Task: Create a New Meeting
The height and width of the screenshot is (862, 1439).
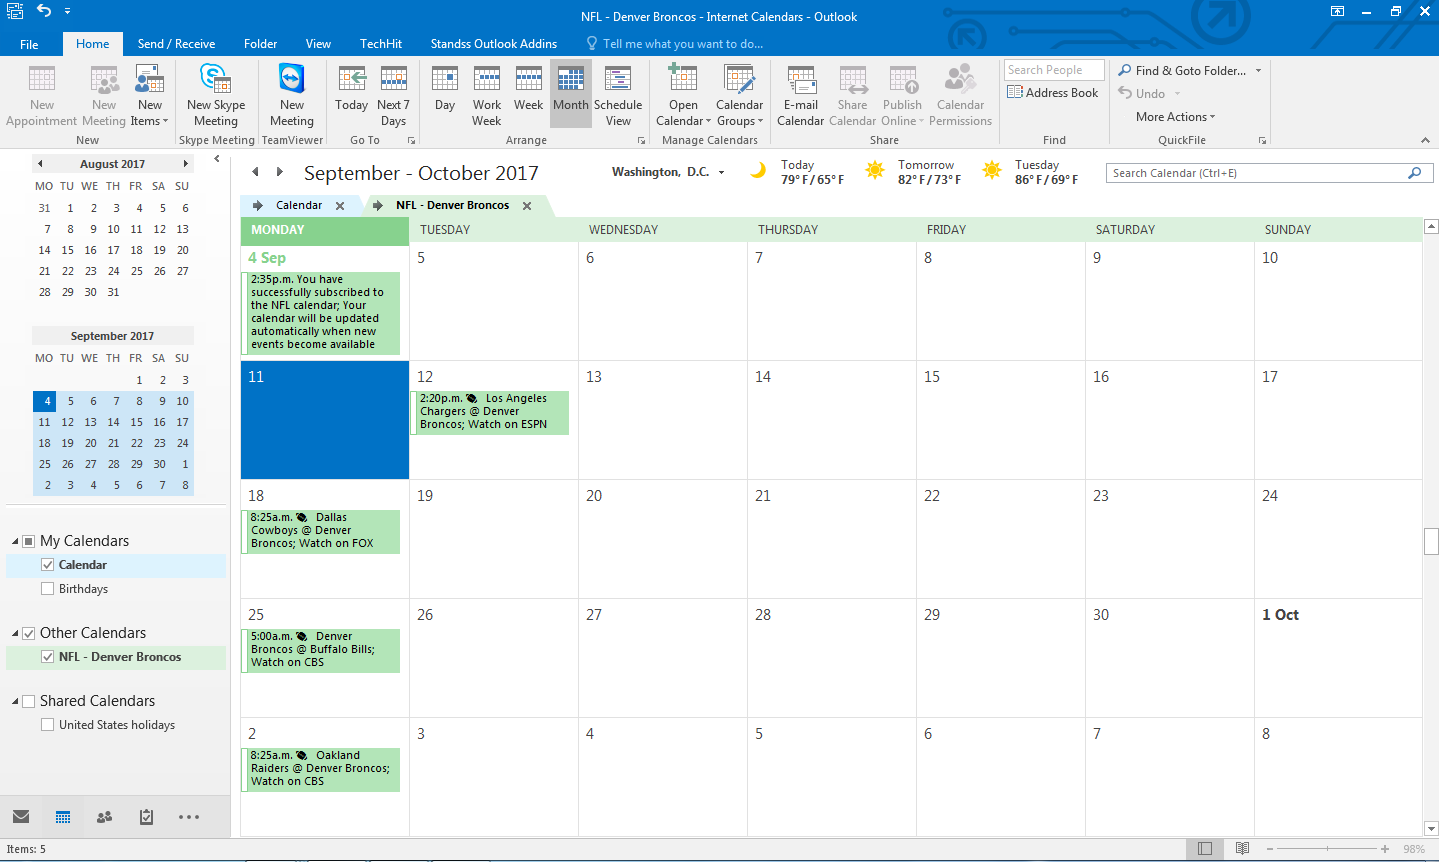Action: click(104, 96)
